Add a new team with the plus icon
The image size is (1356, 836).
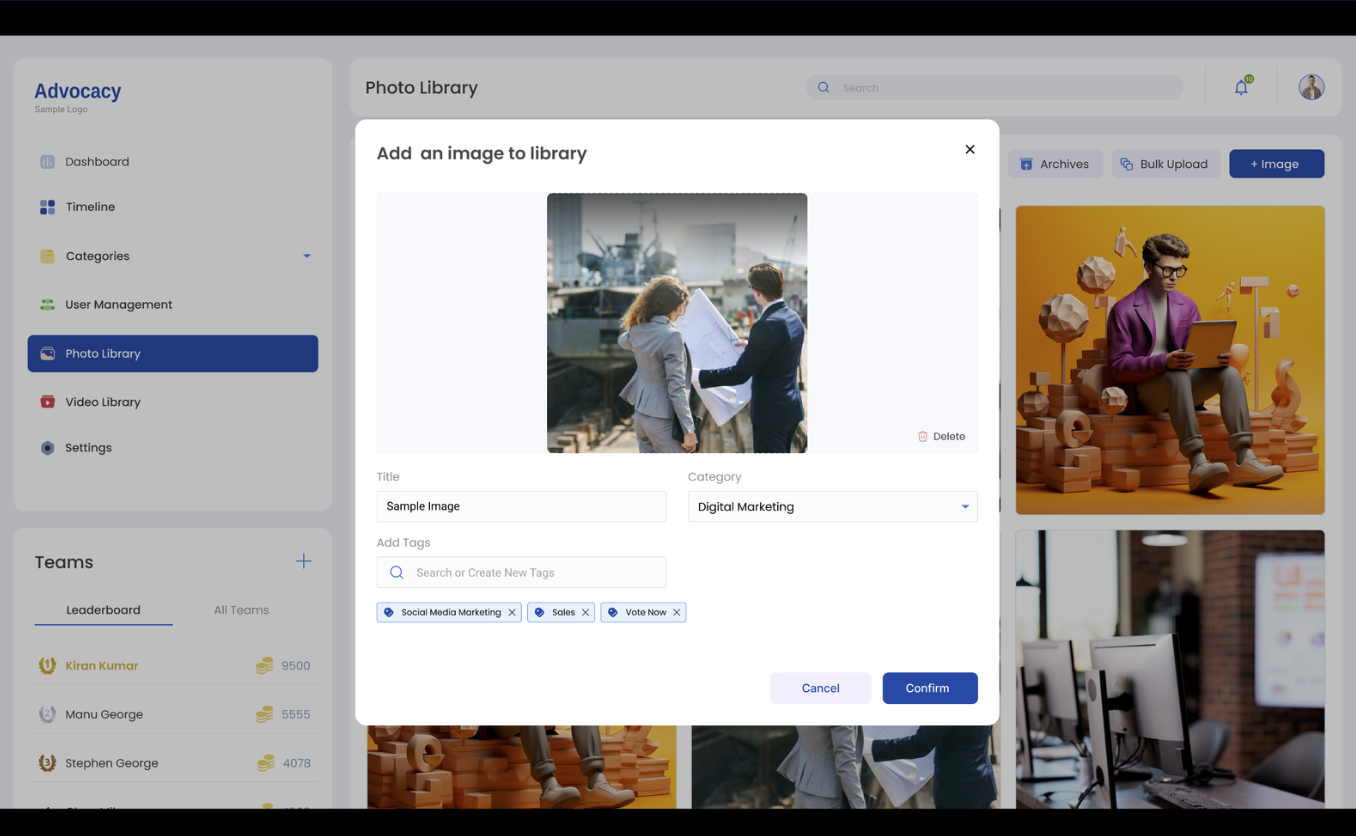pos(303,561)
